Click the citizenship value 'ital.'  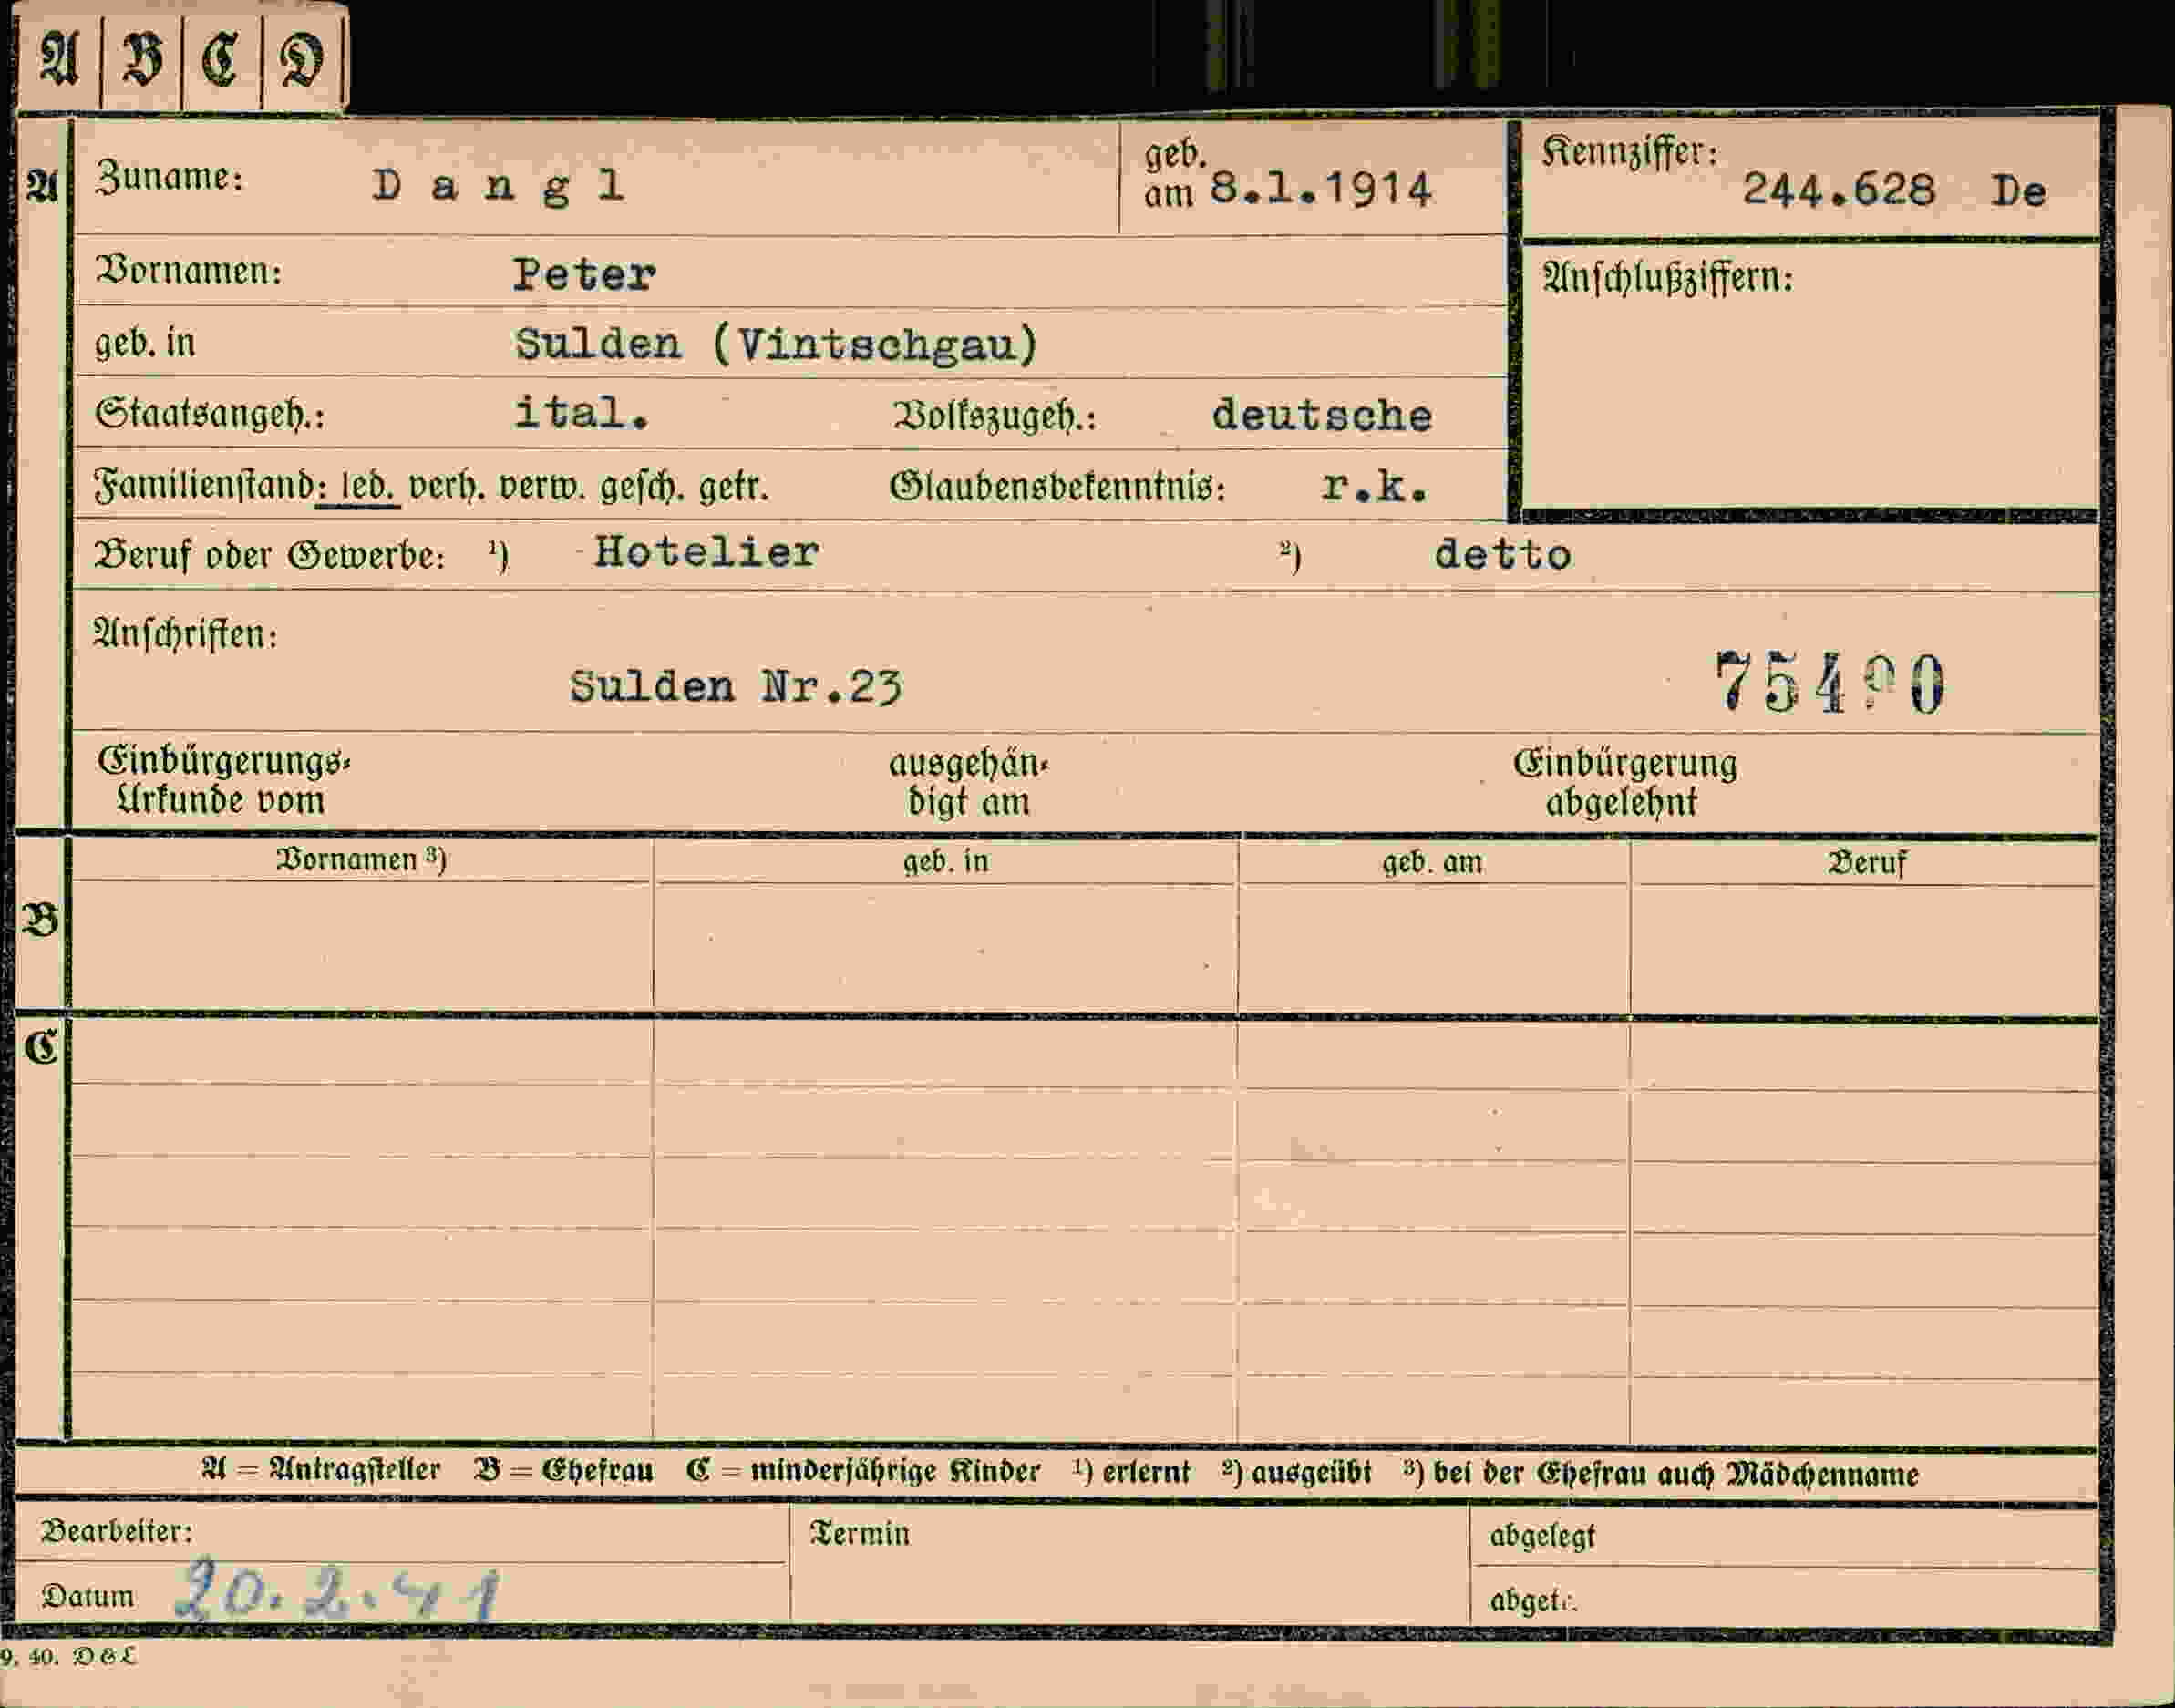(x=581, y=412)
